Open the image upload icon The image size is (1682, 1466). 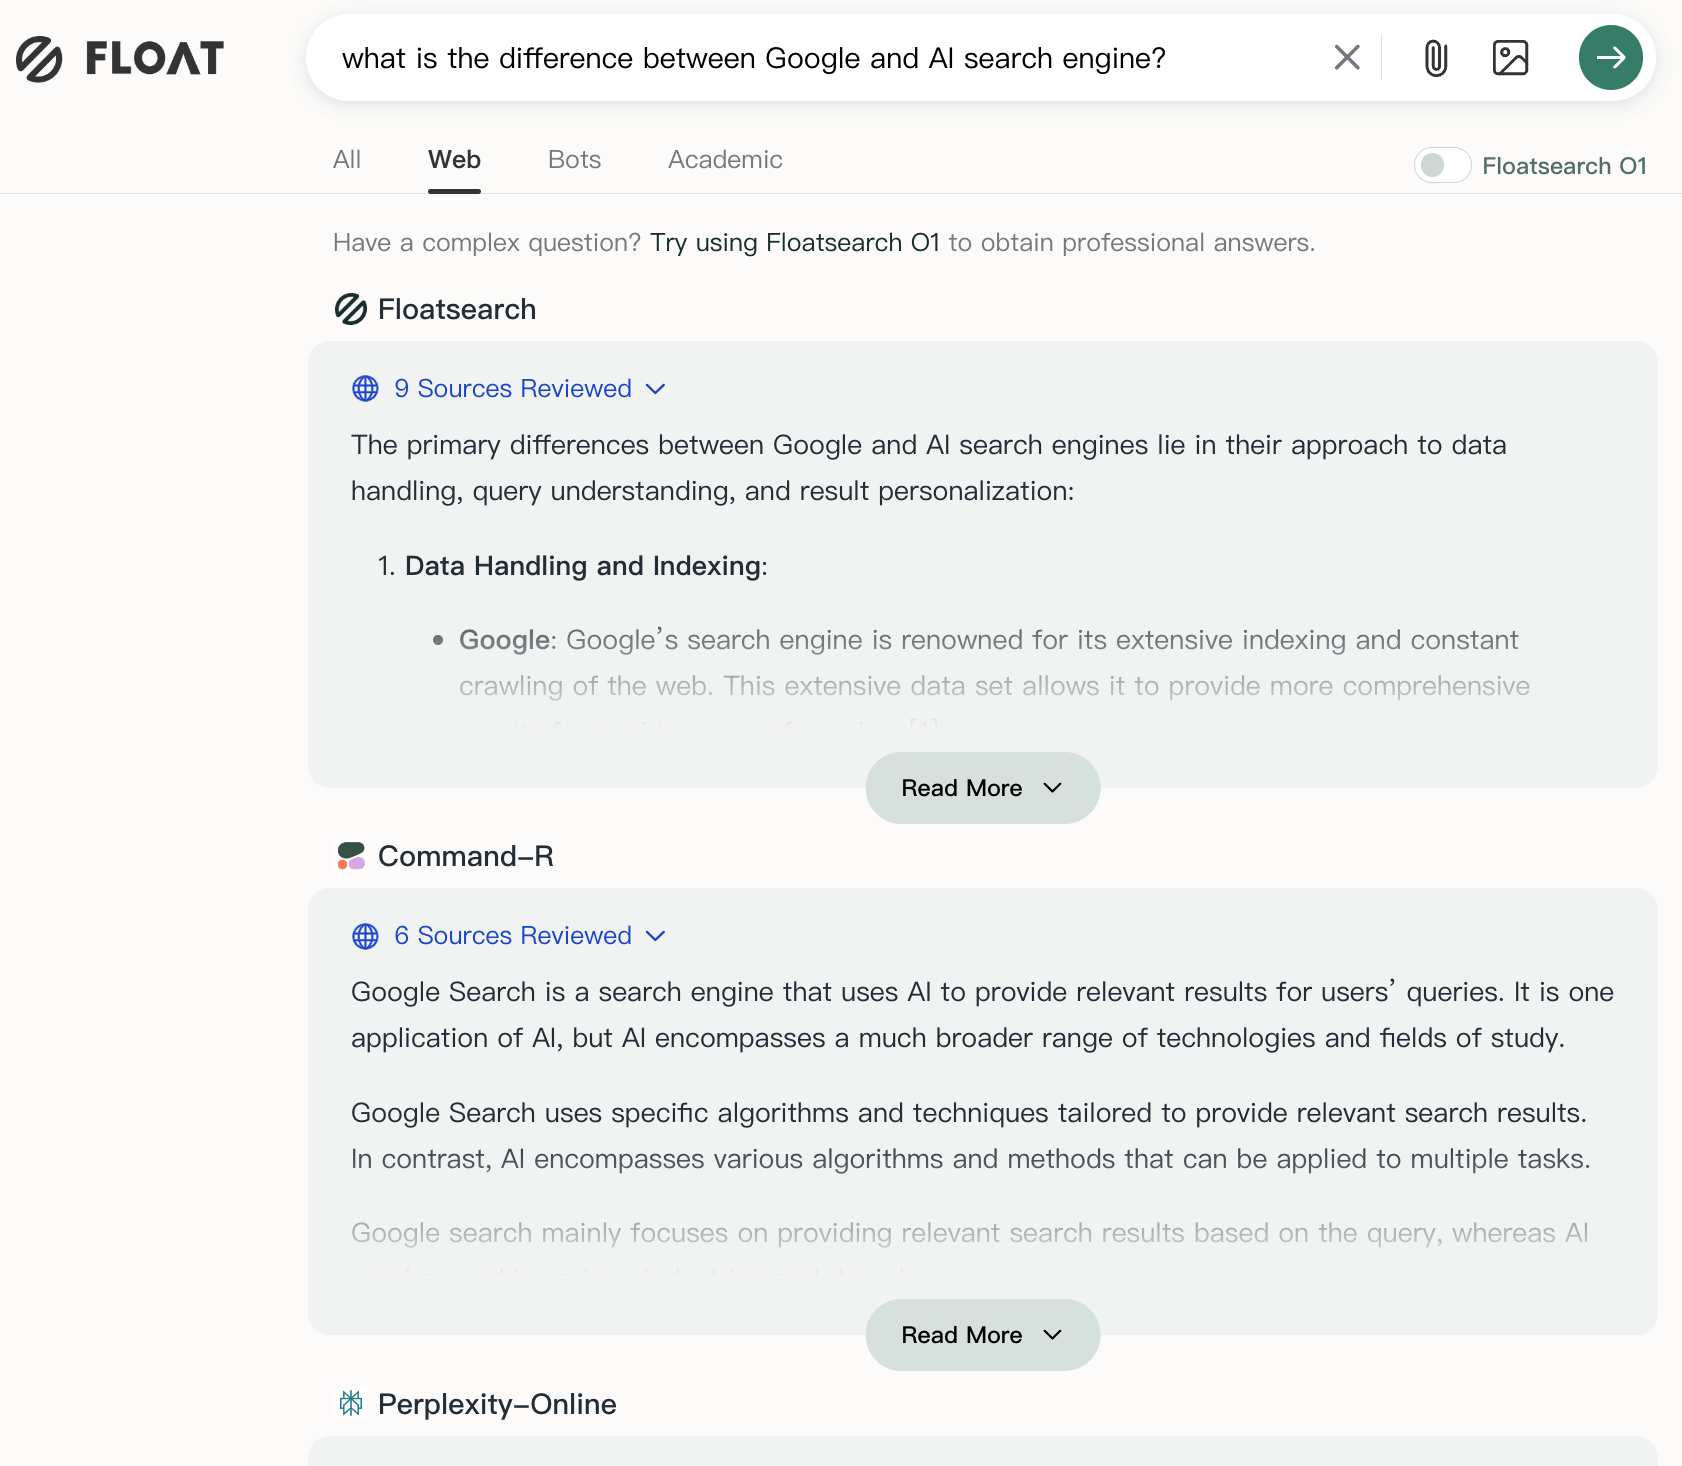[1510, 58]
